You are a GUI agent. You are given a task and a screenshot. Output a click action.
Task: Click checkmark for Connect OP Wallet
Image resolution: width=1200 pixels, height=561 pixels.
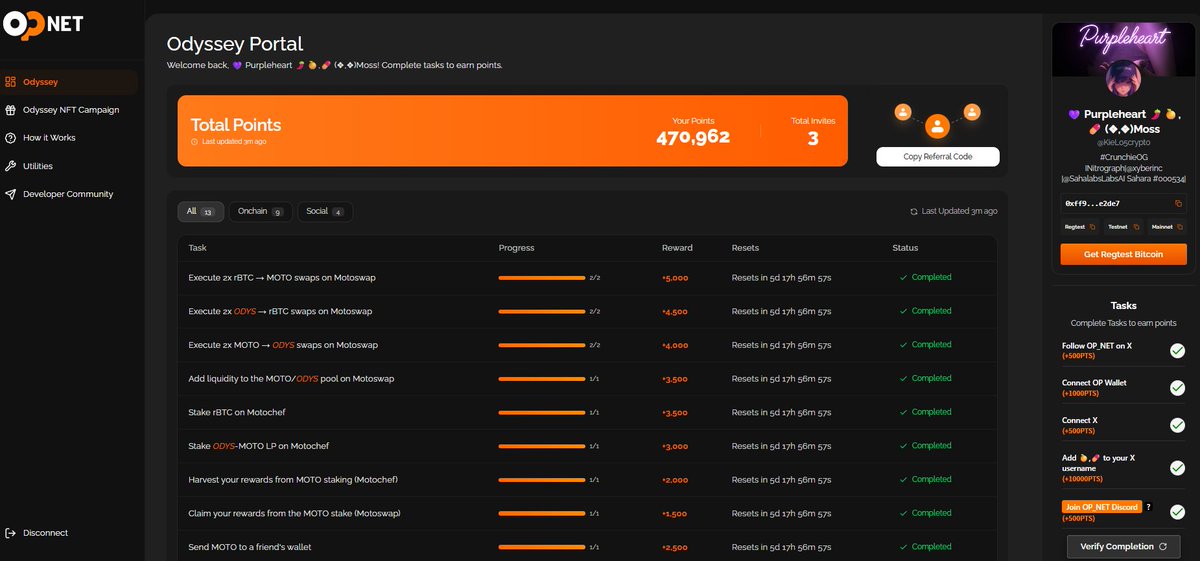pos(1177,389)
